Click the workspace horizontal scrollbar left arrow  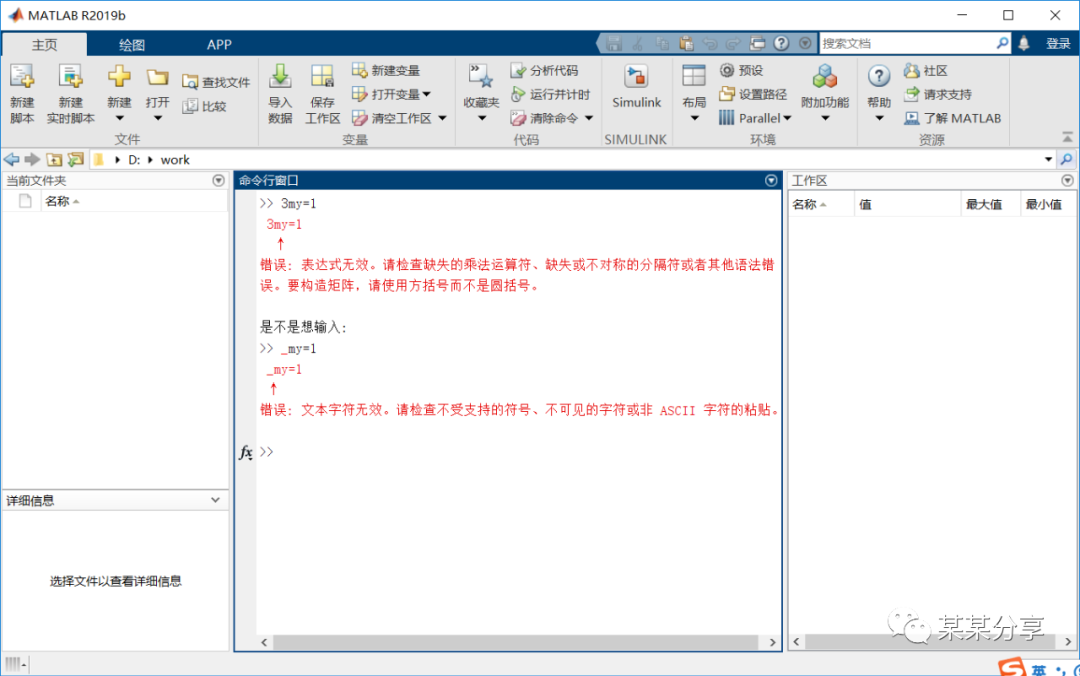tap(797, 642)
